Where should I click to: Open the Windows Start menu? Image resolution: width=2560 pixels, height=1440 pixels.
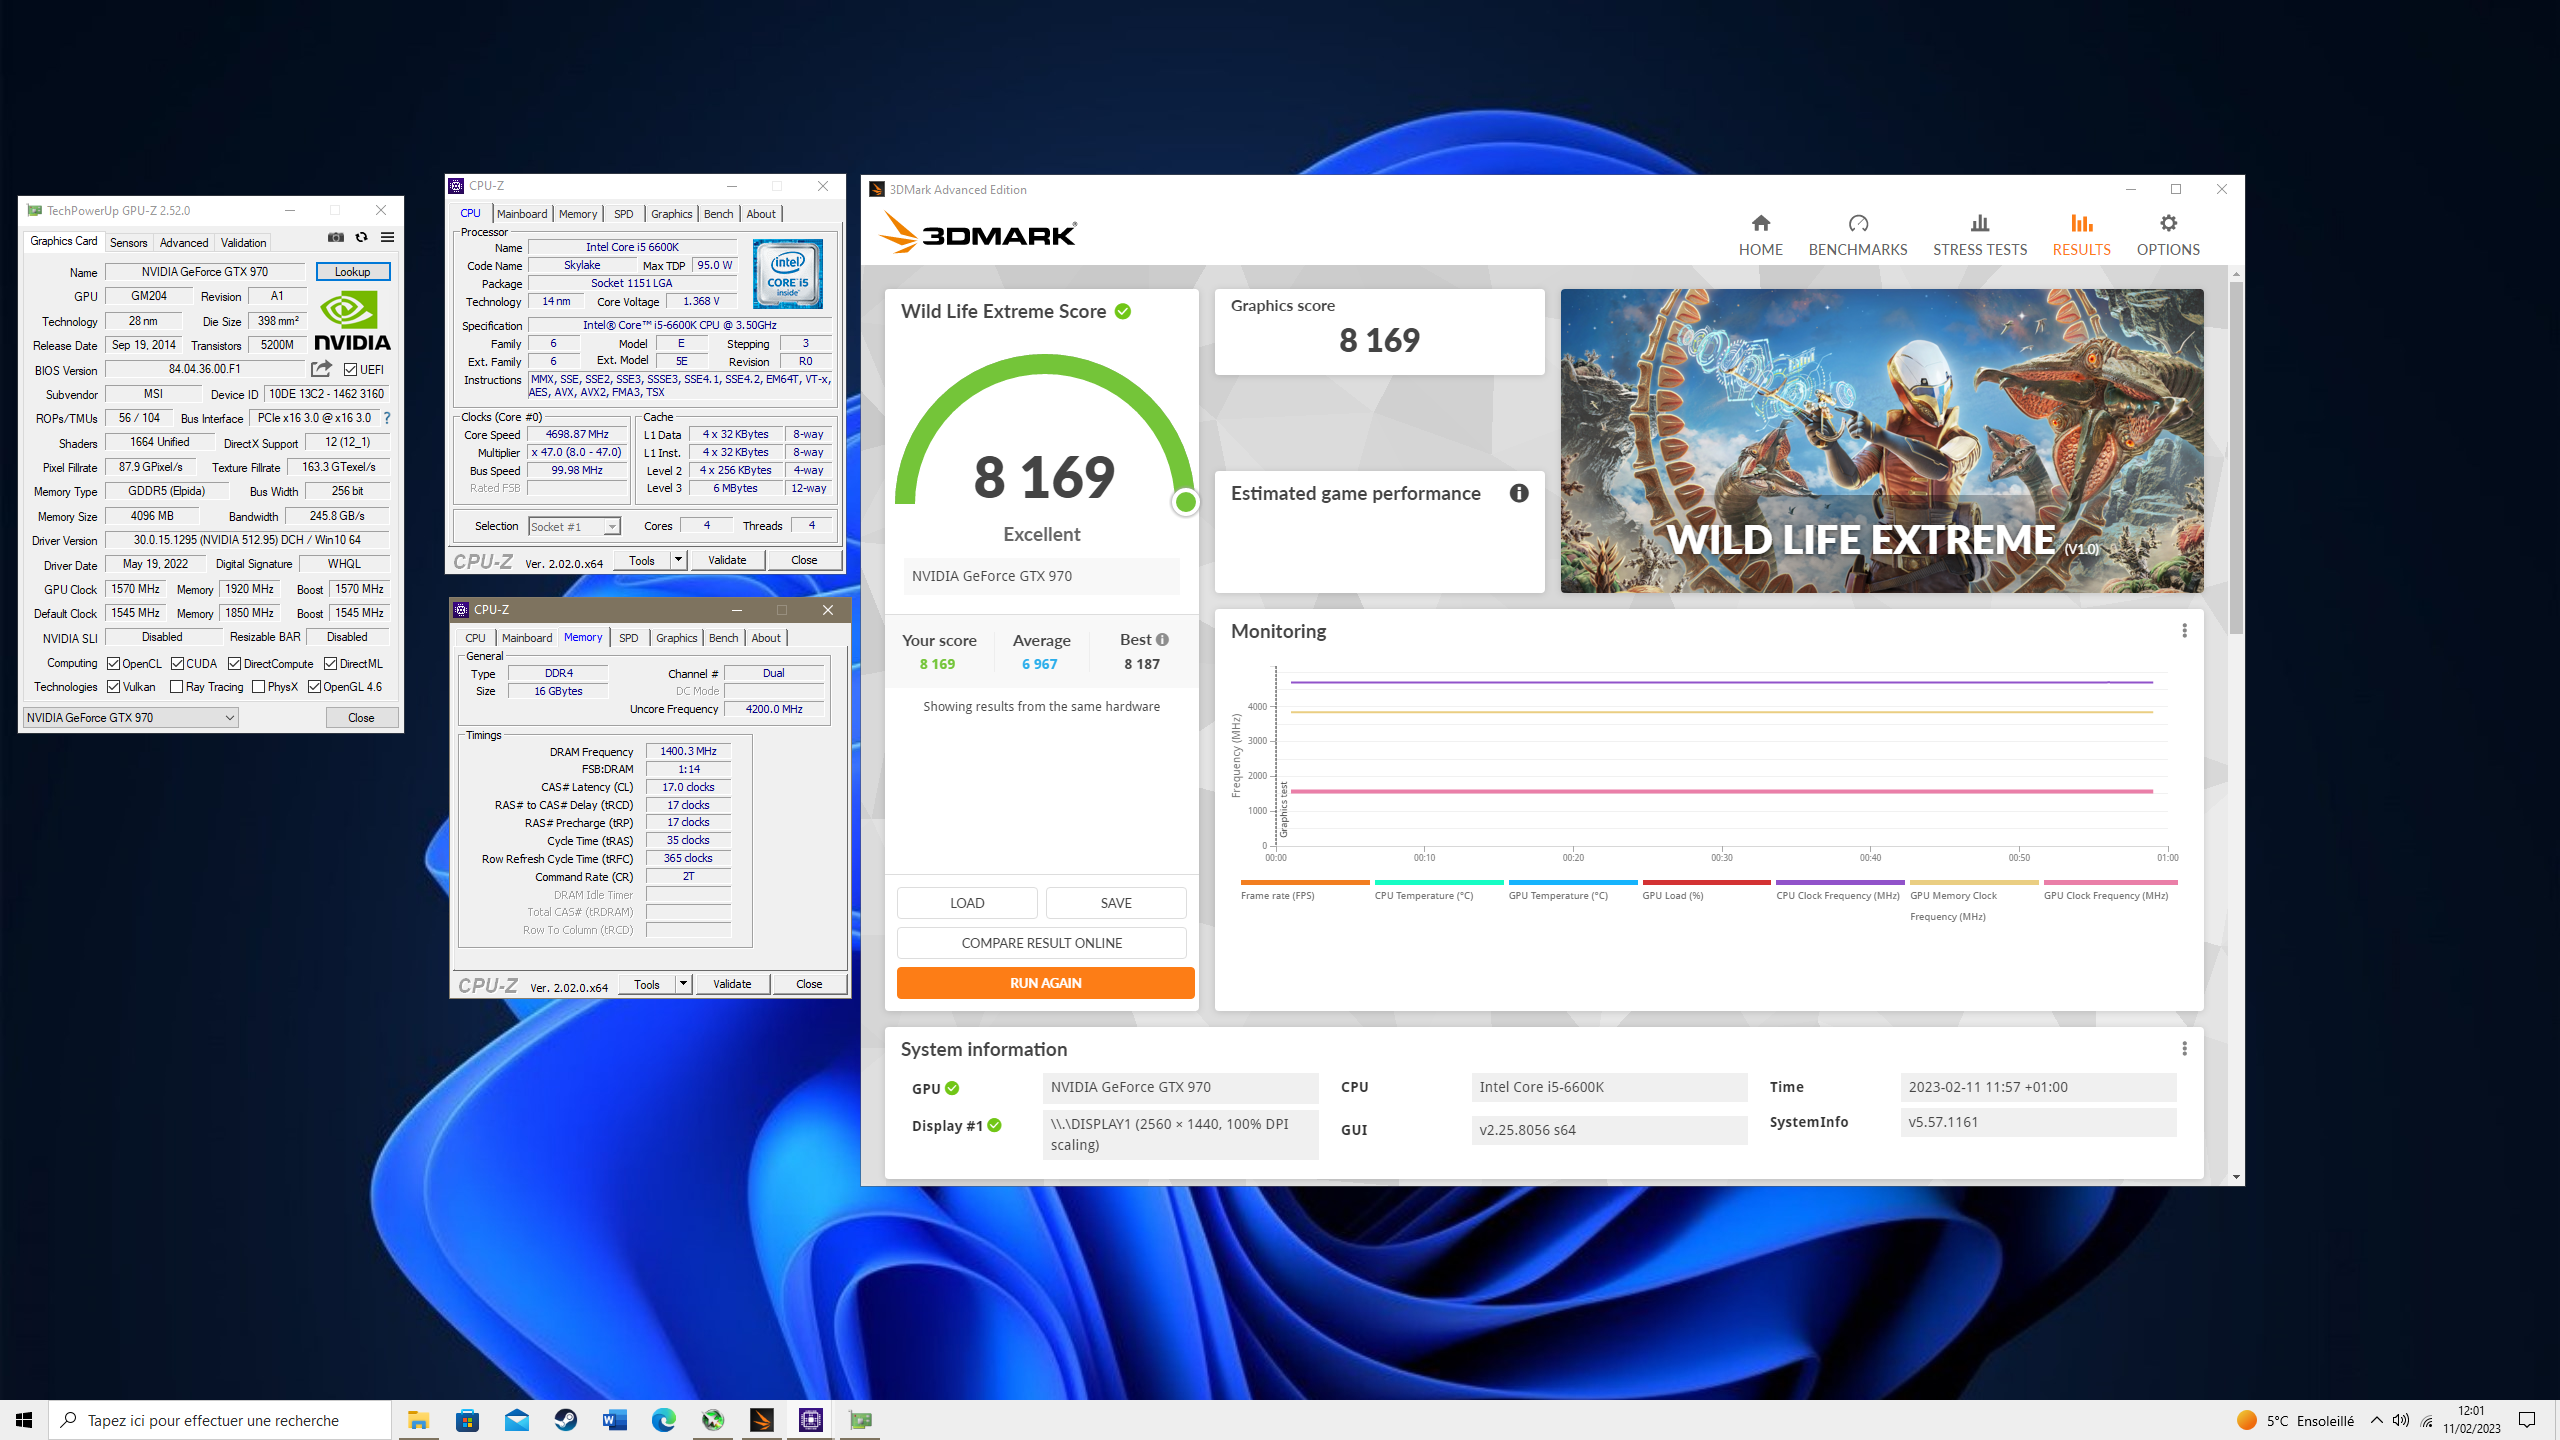pyautogui.click(x=24, y=1420)
